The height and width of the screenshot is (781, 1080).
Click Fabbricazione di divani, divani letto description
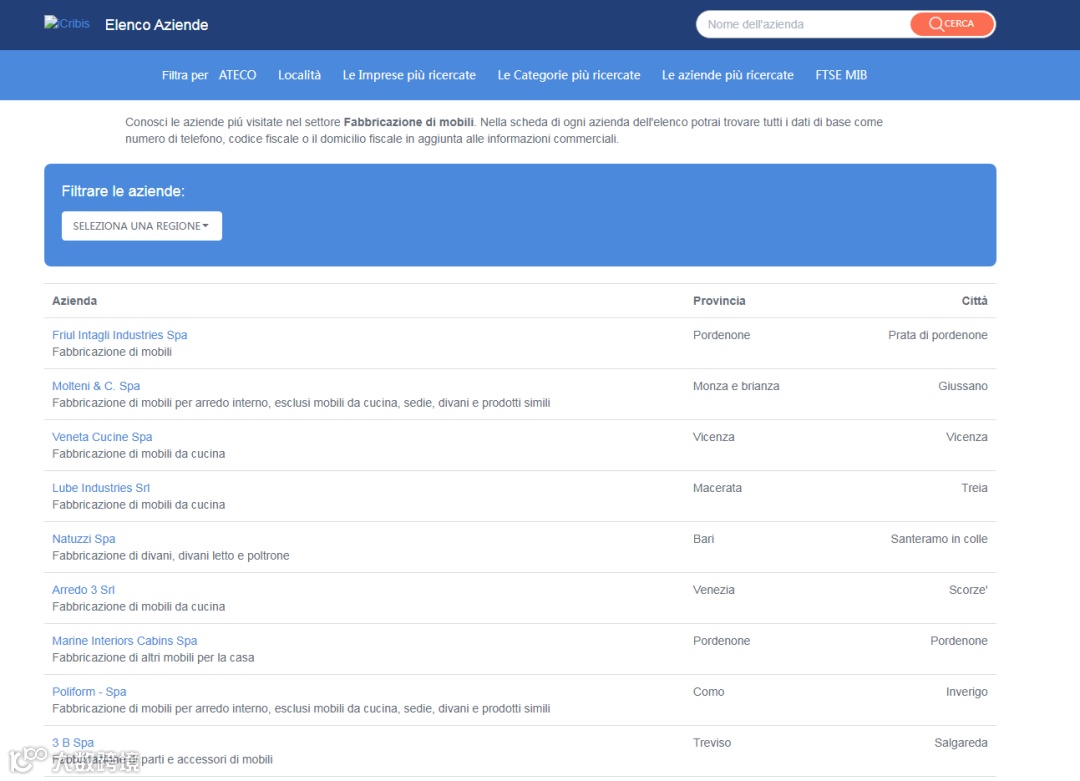tap(171, 556)
